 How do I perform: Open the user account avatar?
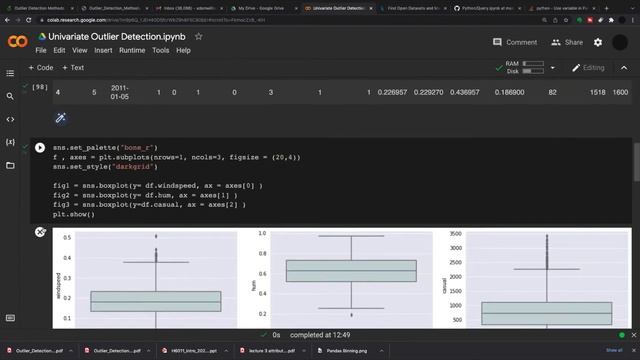coord(620,42)
